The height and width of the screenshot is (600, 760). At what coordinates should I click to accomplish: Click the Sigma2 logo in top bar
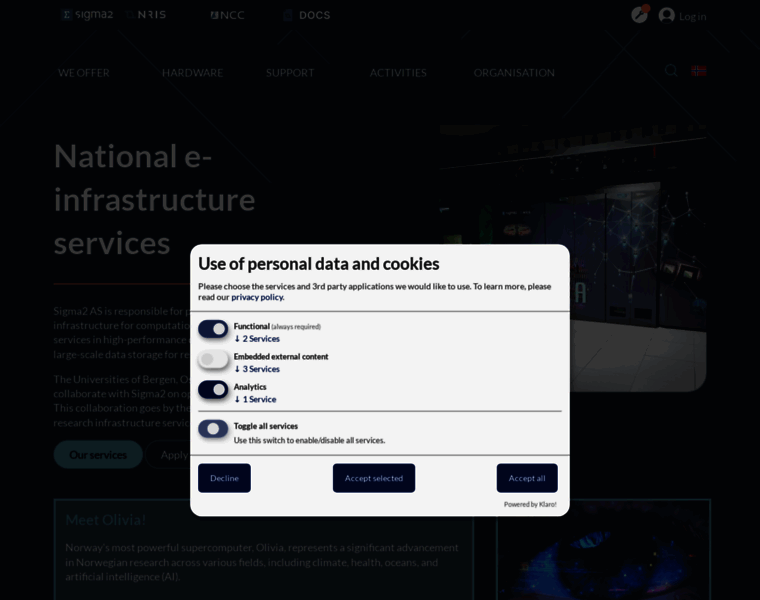point(87,15)
